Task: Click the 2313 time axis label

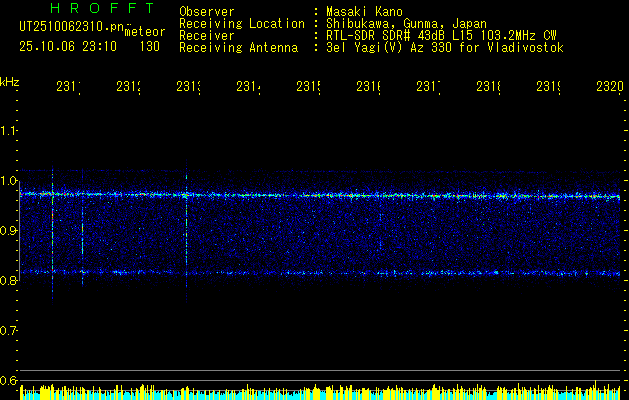Action: [x=189, y=87]
